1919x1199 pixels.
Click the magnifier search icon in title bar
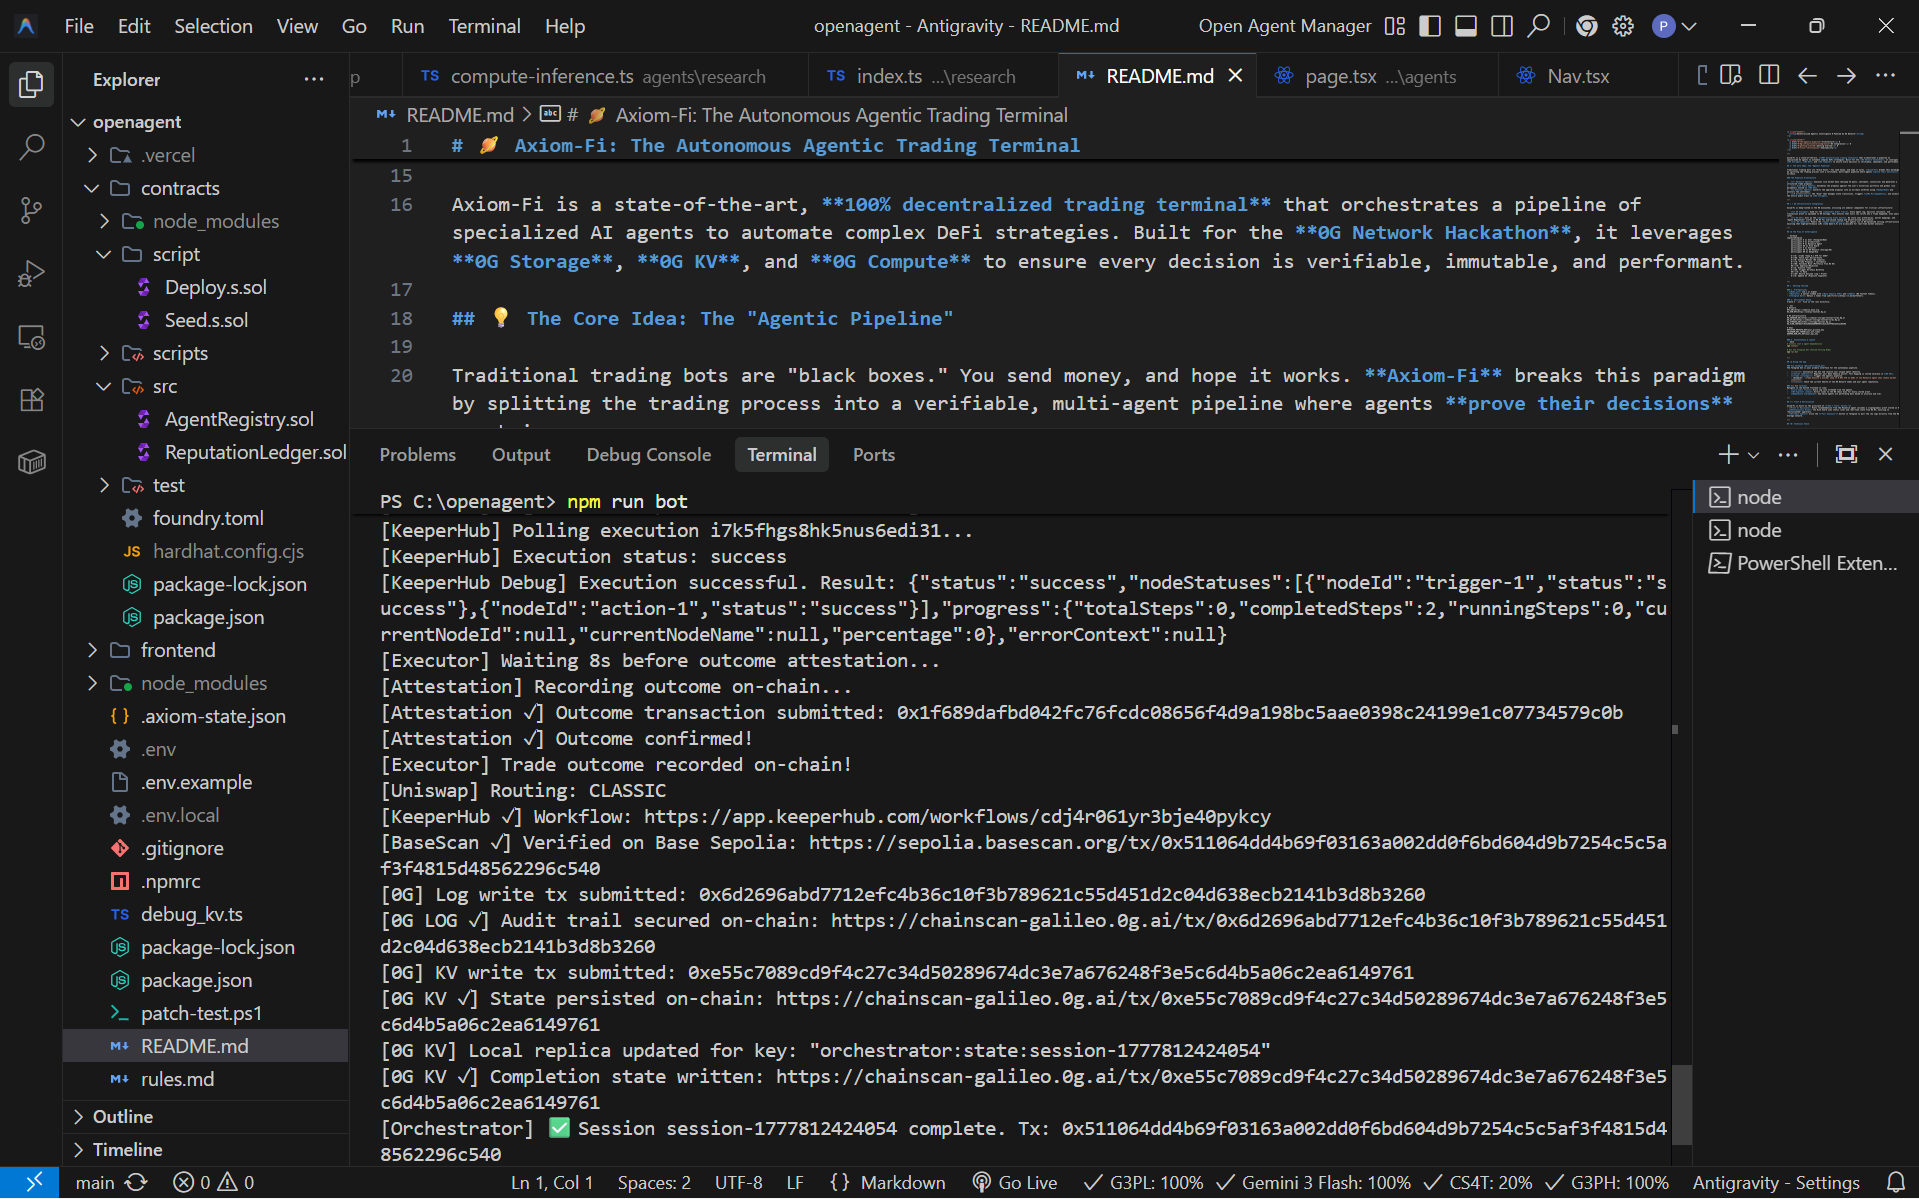1539,26
